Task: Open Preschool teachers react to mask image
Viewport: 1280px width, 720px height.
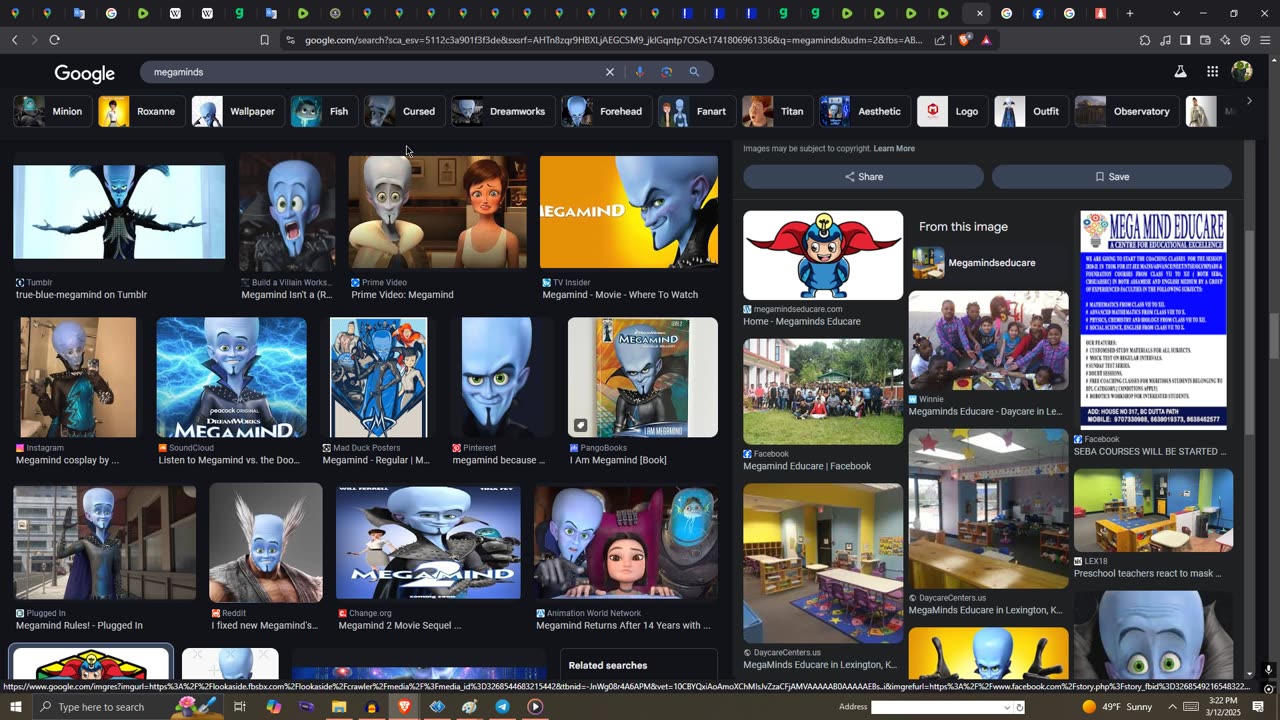Action: (1153, 510)
